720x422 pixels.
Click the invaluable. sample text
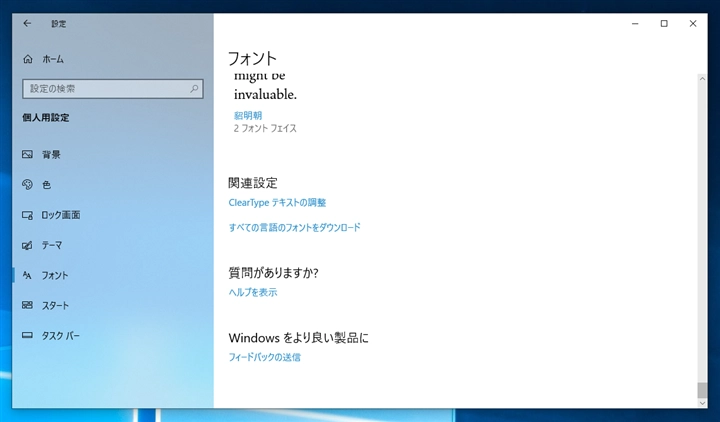(265, 95)
